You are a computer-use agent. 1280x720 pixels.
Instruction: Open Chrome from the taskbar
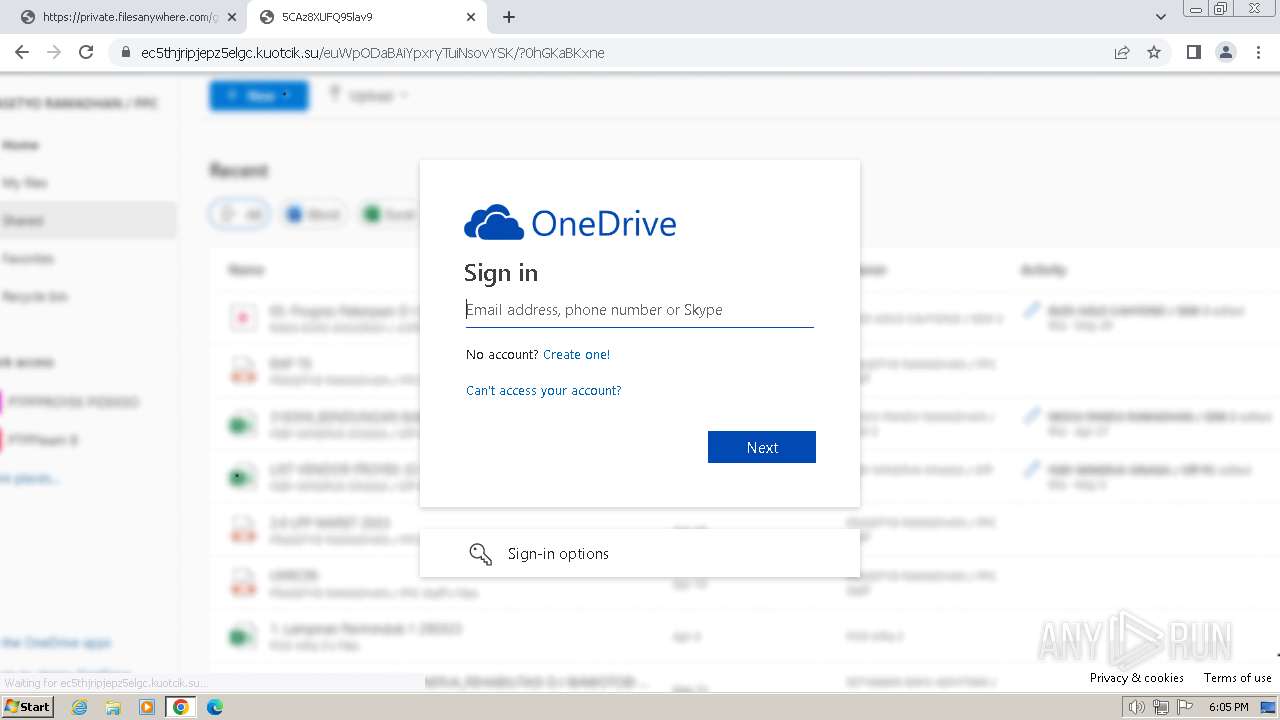(181, 707)
